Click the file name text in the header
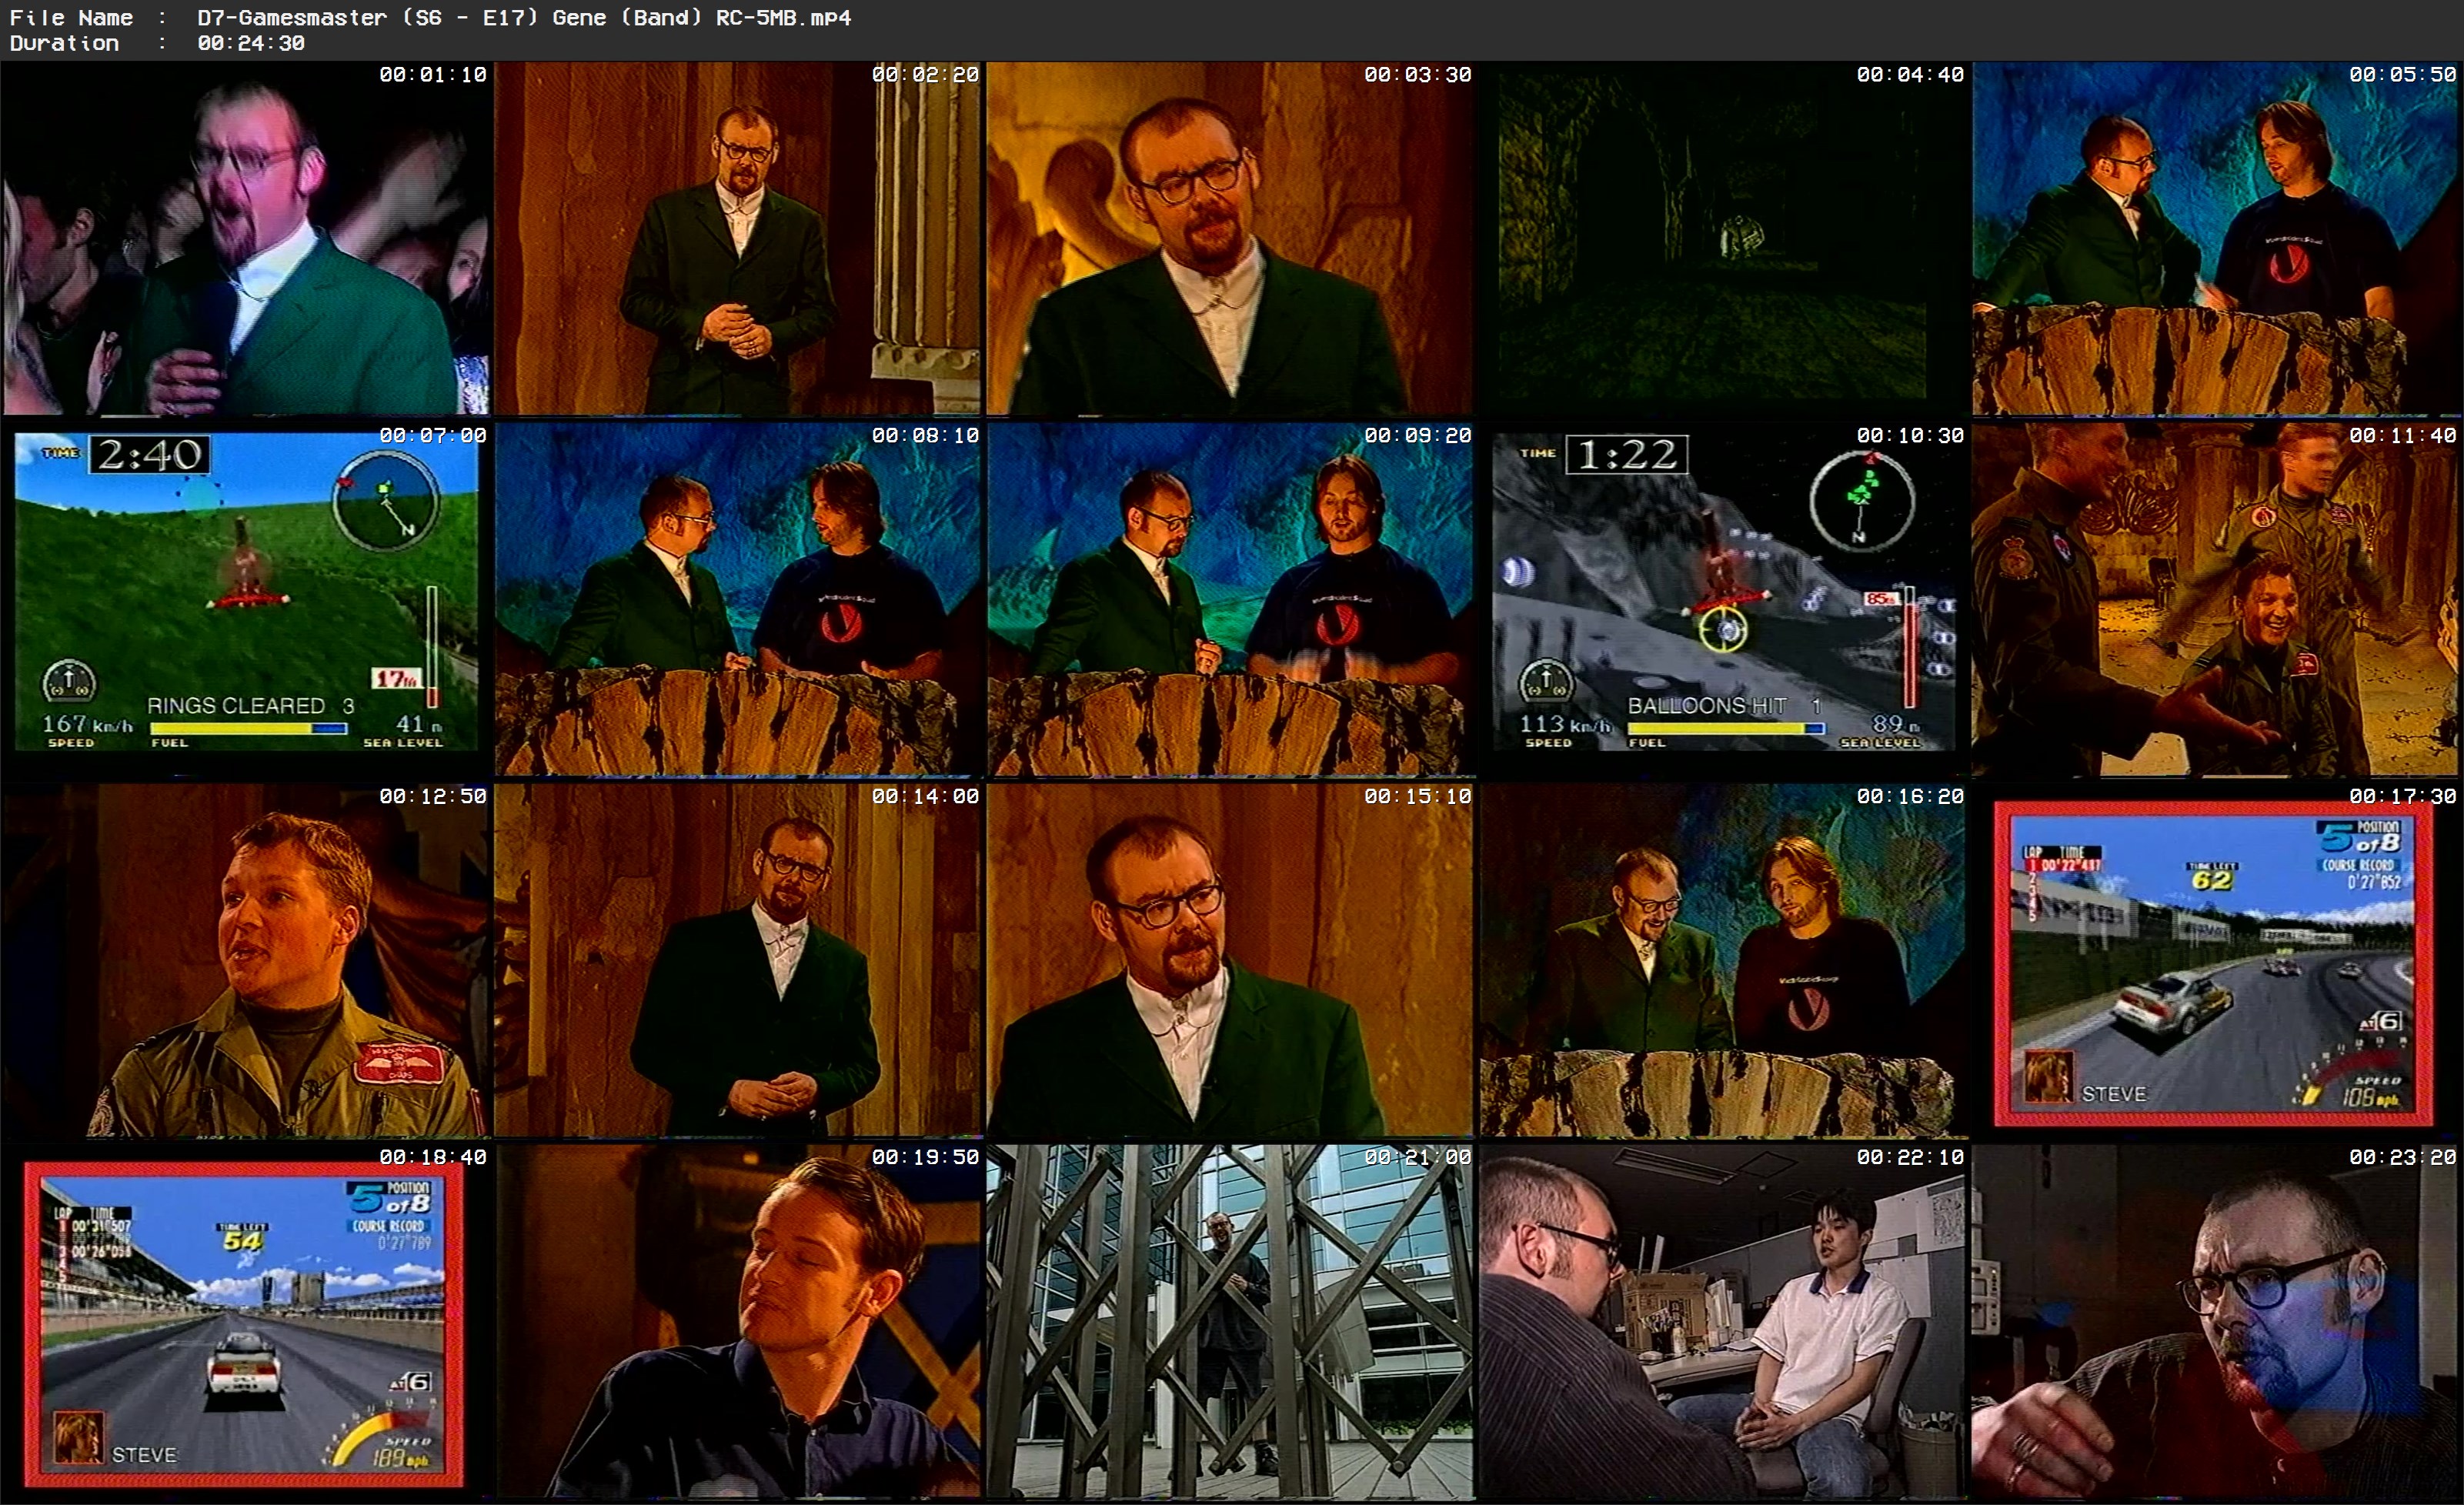 point(524,17)
